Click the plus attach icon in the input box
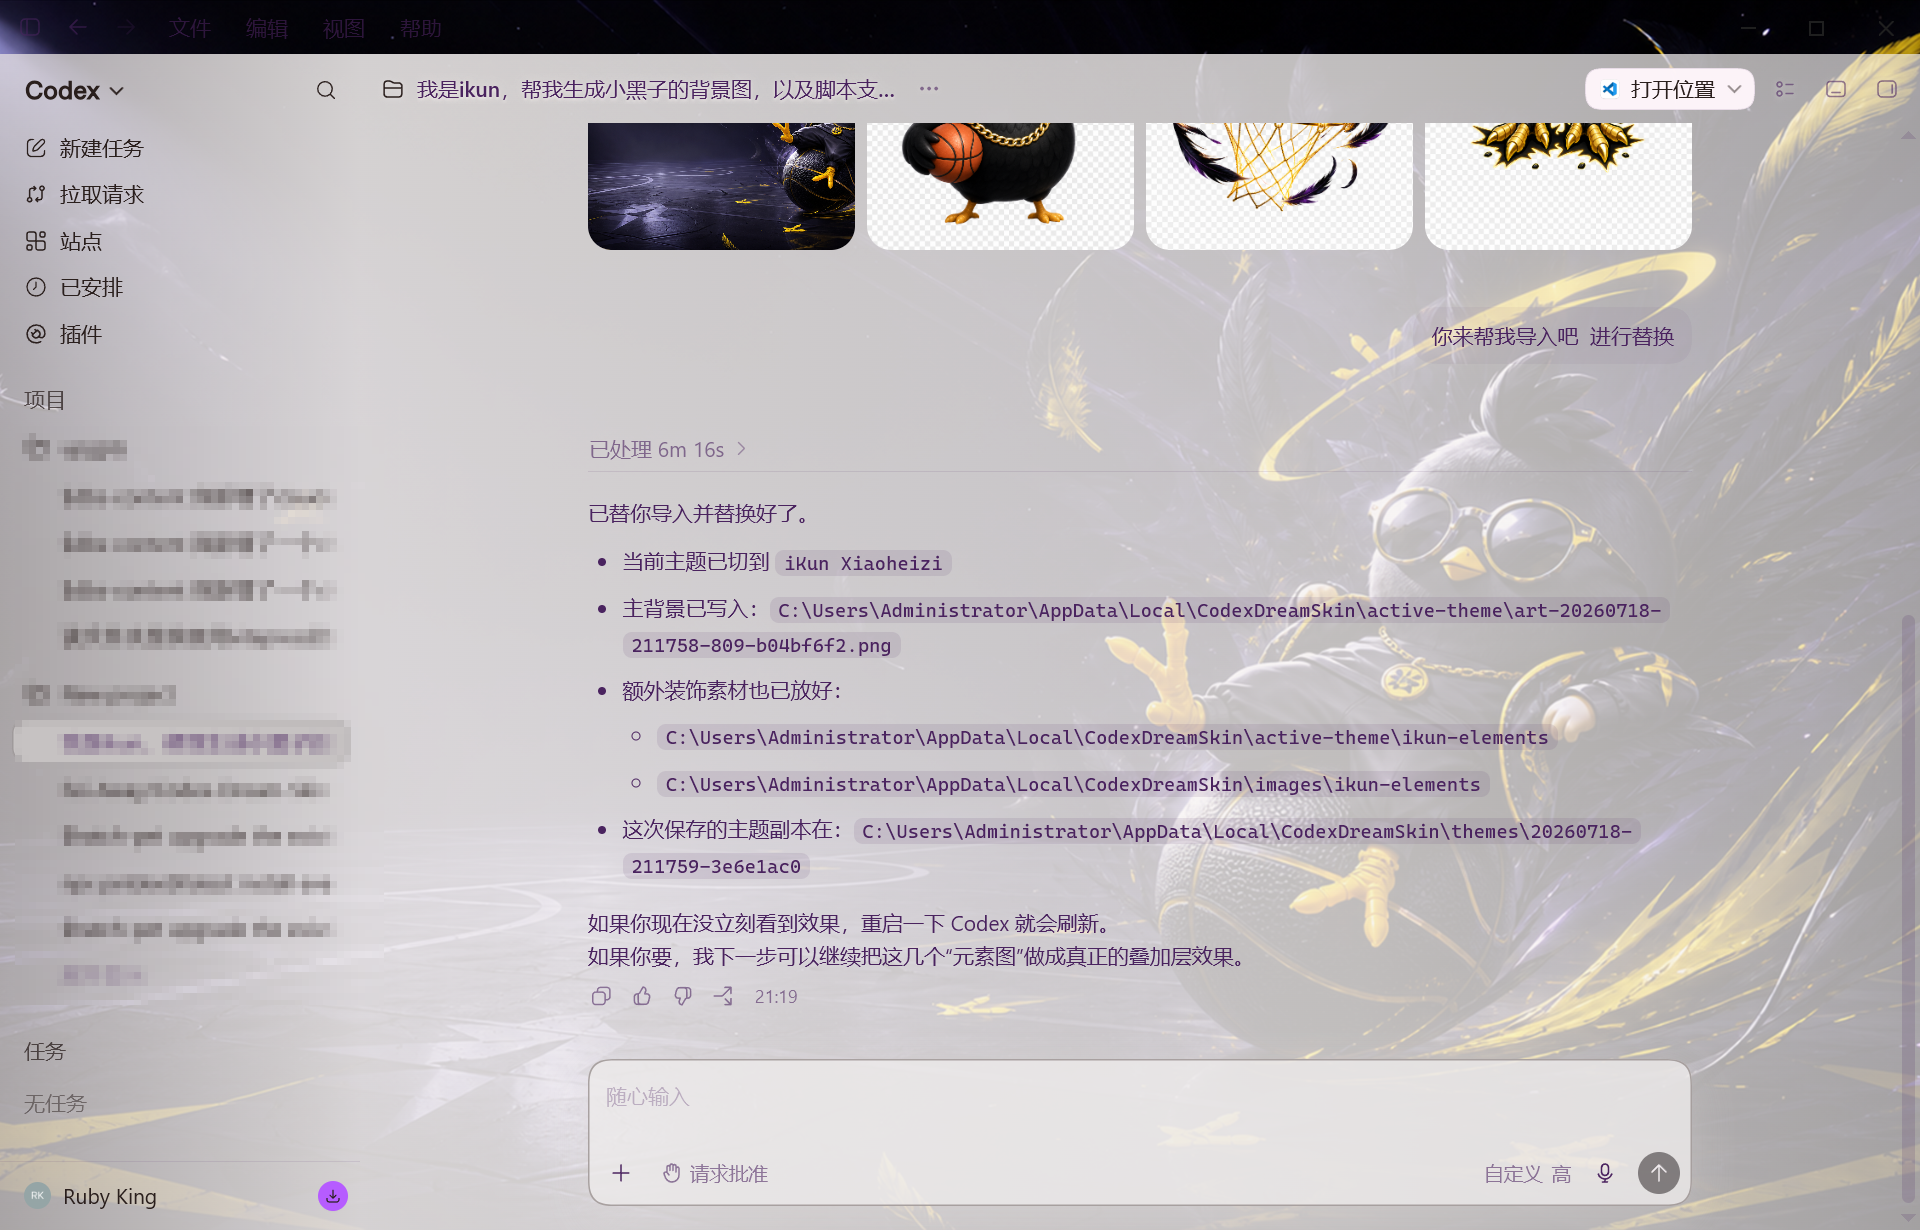Viewport: 1920px width, 1230px height. click(x=621, y=1173)
